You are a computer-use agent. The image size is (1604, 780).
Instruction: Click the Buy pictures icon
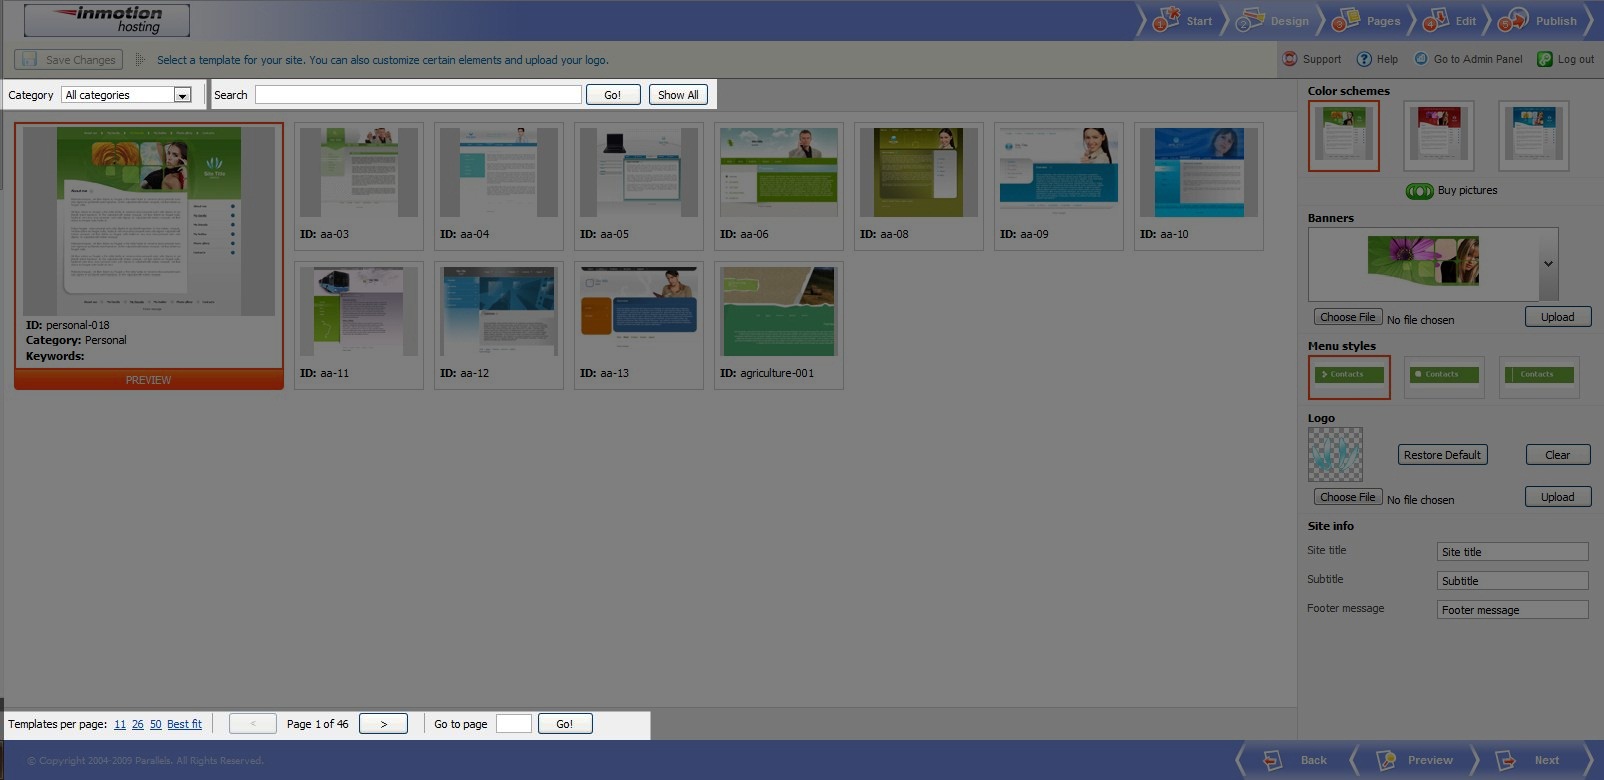(1419, 191)
